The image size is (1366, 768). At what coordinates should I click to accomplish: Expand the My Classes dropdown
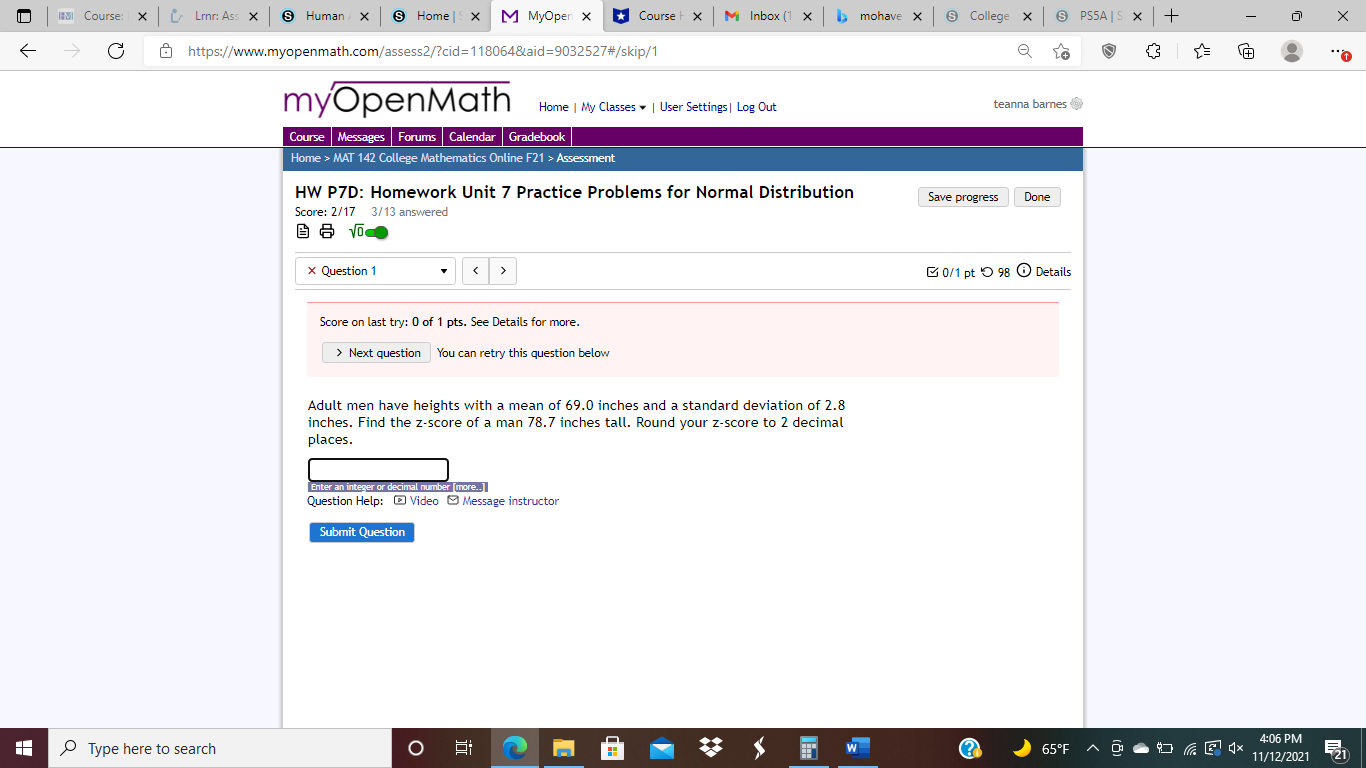point(613,107)
